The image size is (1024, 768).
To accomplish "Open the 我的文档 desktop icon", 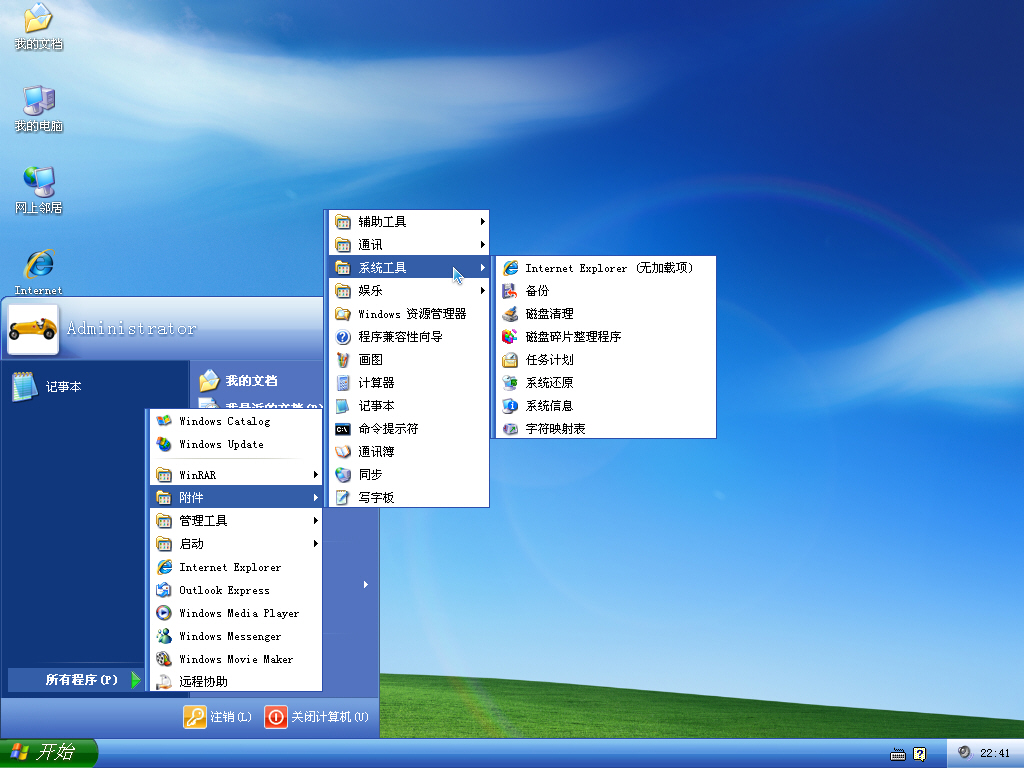I will click(39, 27).
